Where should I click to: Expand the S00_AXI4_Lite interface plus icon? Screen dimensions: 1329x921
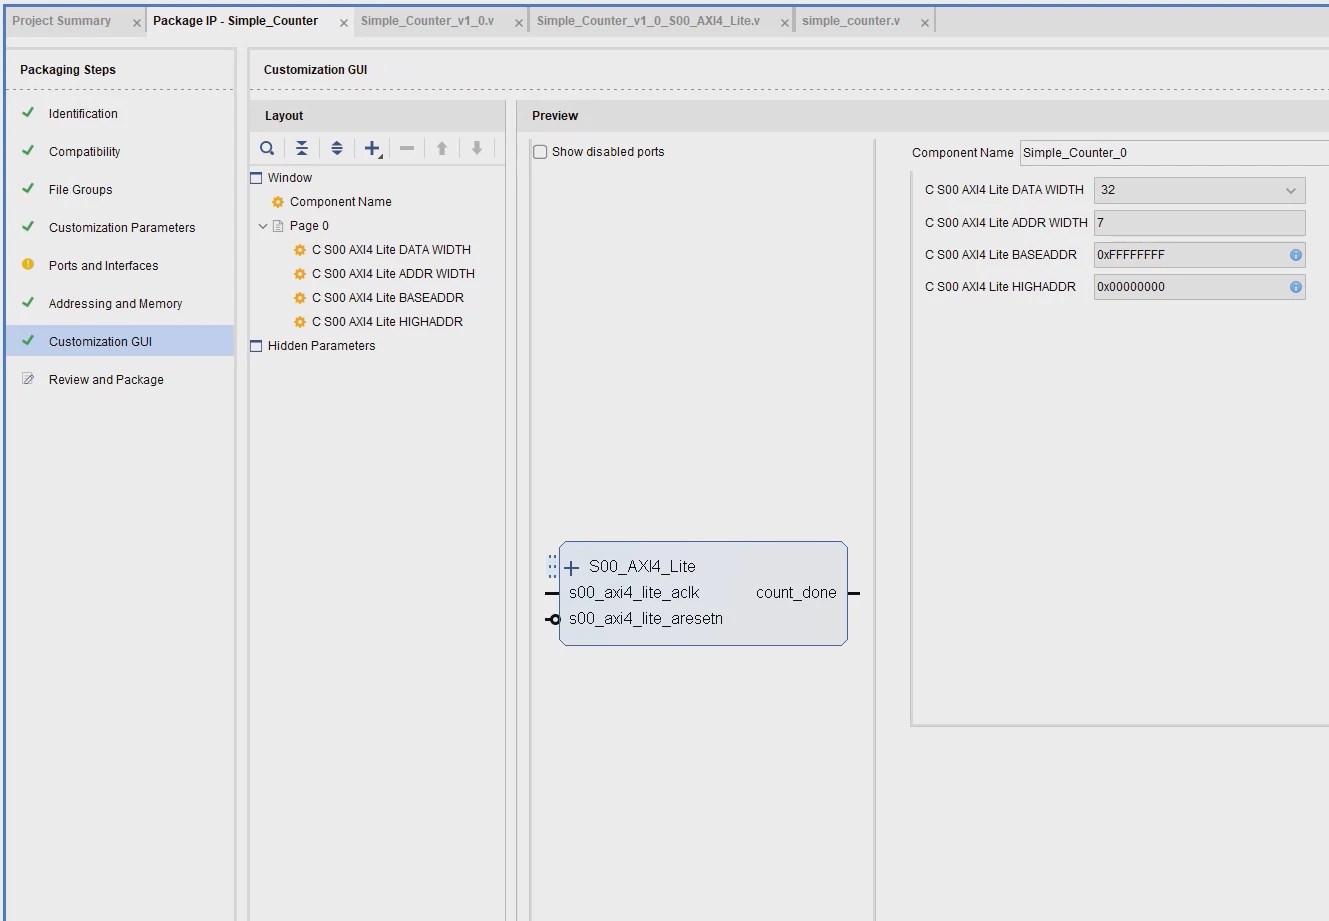[x=572, y=568]
